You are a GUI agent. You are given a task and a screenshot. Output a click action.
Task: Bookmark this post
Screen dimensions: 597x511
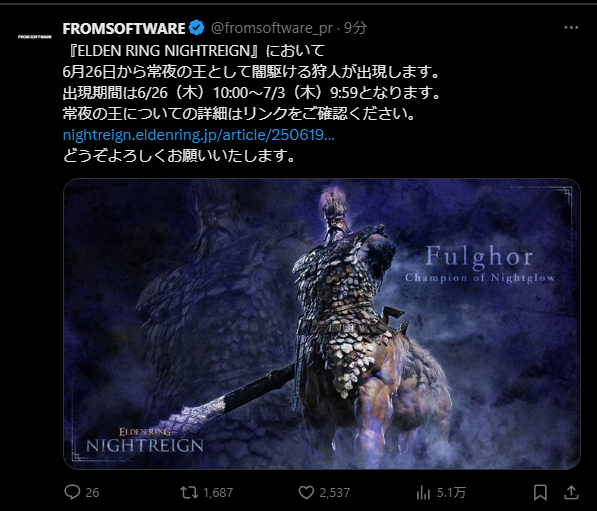pos(540,492)
